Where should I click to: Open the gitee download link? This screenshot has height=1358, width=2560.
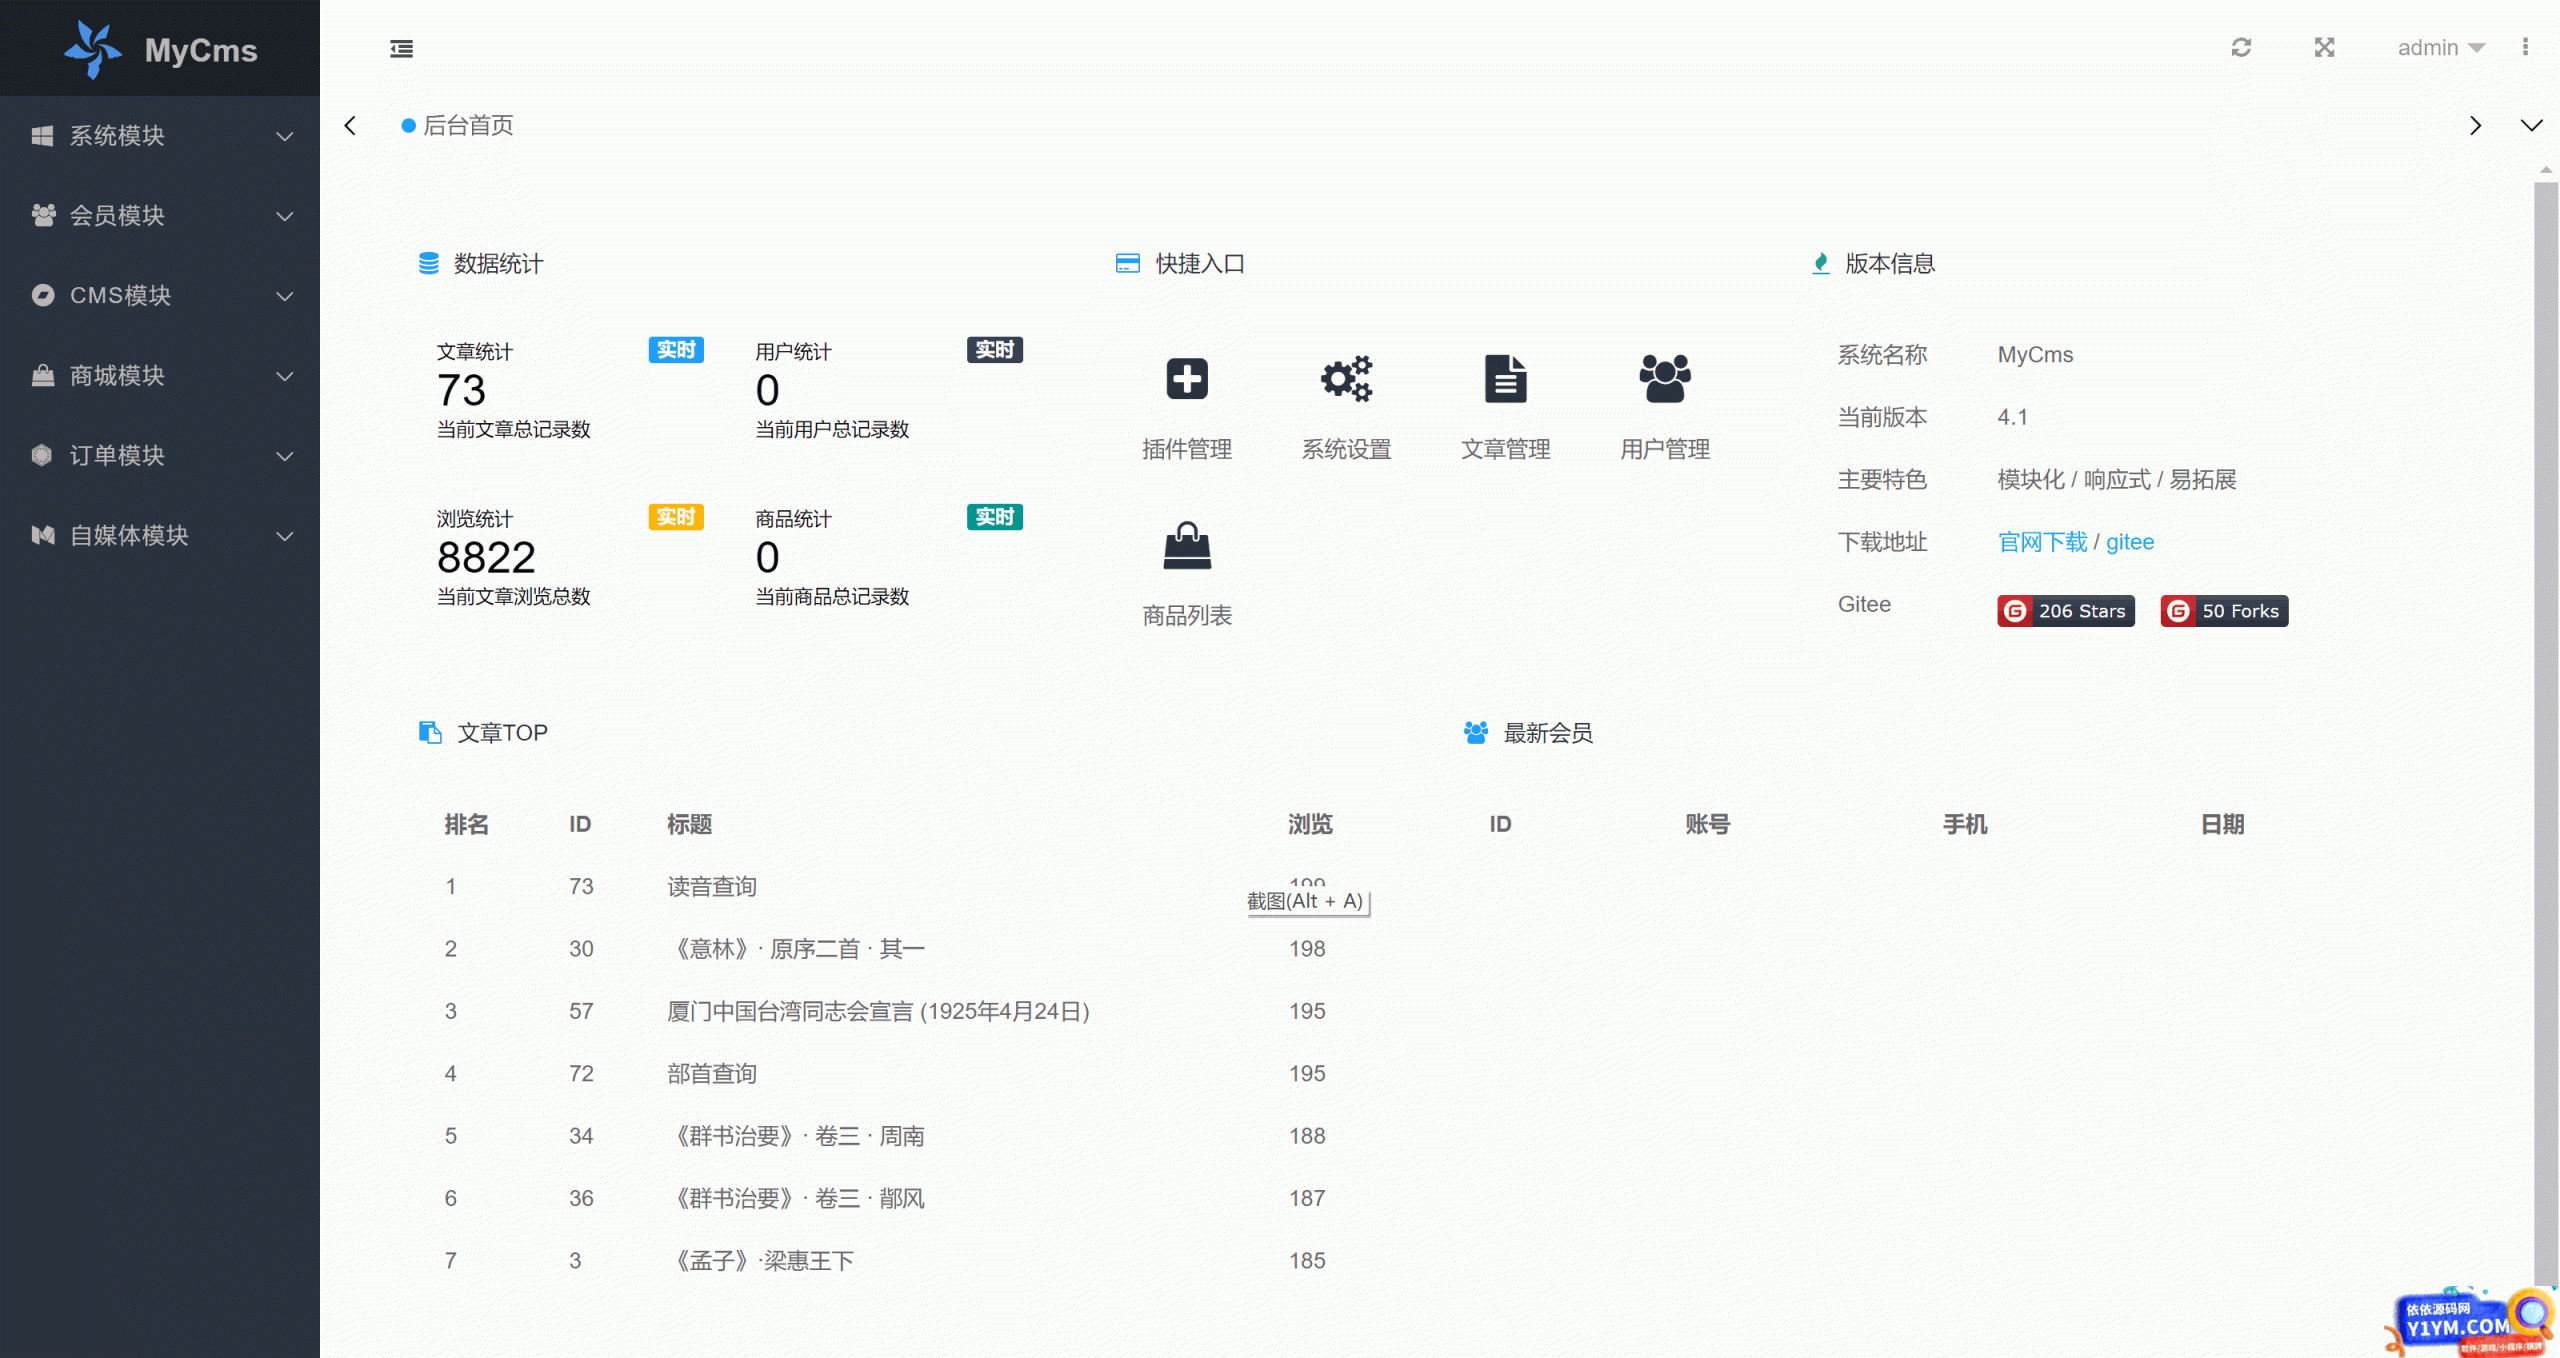pos(2130,542)
